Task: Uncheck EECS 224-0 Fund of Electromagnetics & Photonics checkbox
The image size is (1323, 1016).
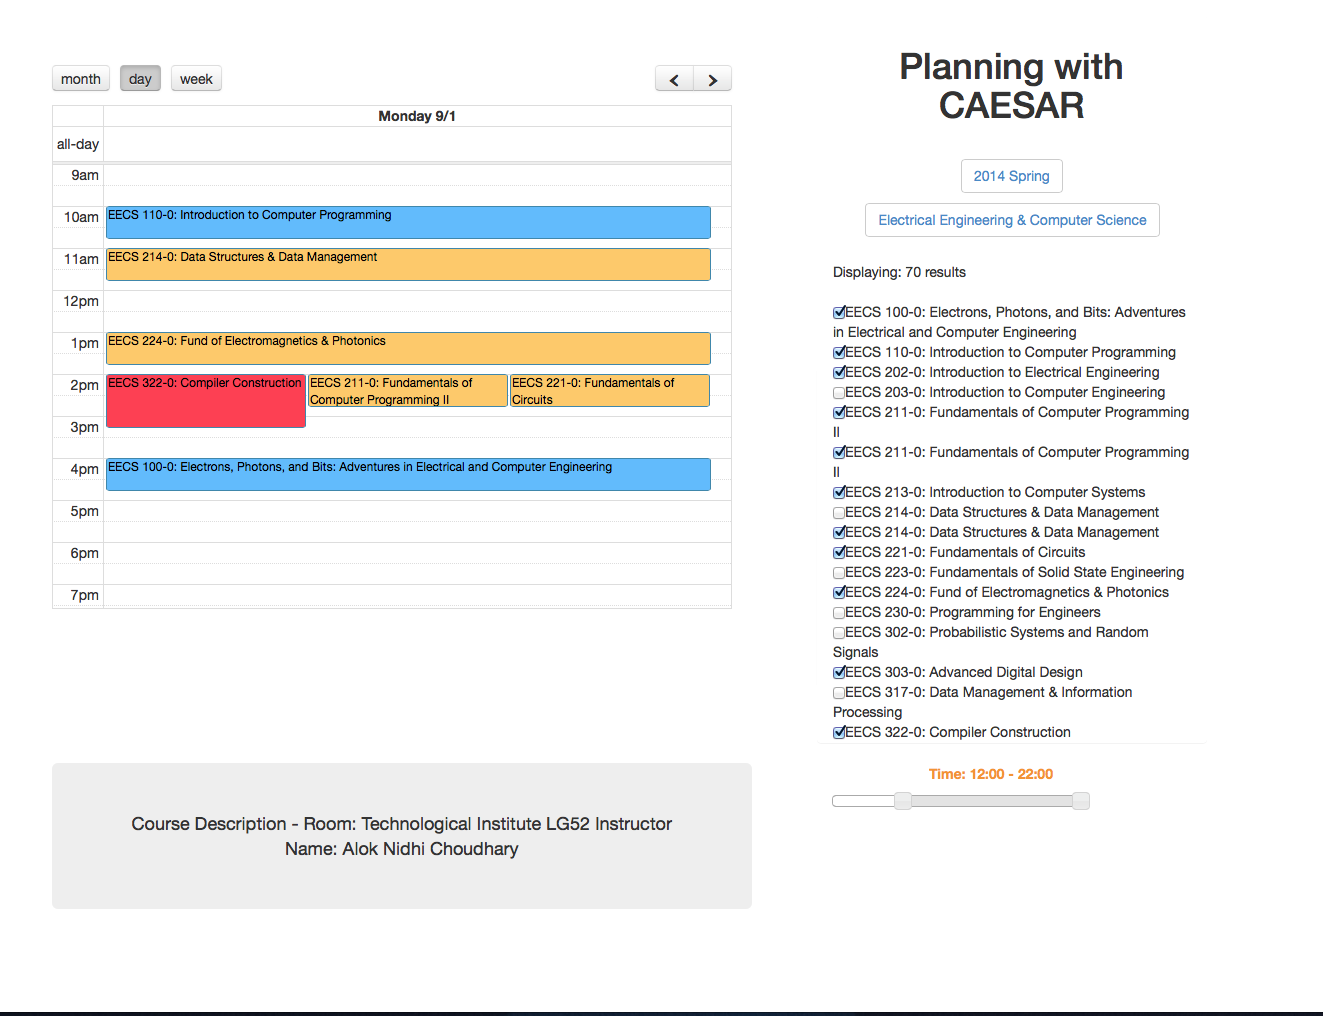Action: tap(839, 592)
